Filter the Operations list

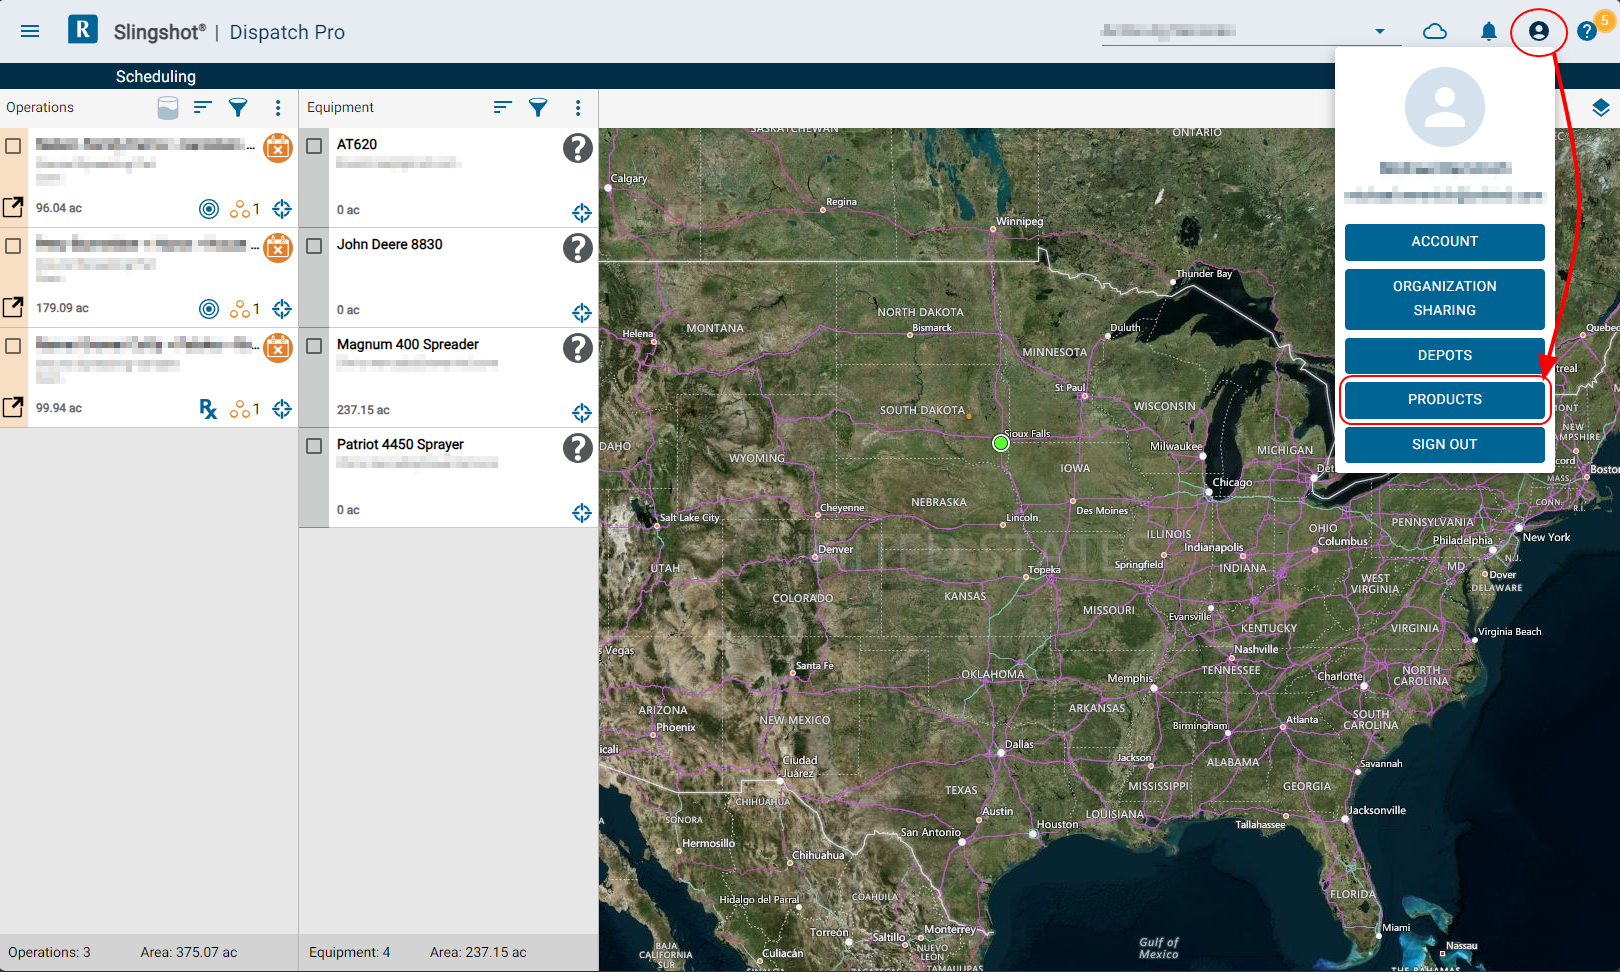point(238,108)
